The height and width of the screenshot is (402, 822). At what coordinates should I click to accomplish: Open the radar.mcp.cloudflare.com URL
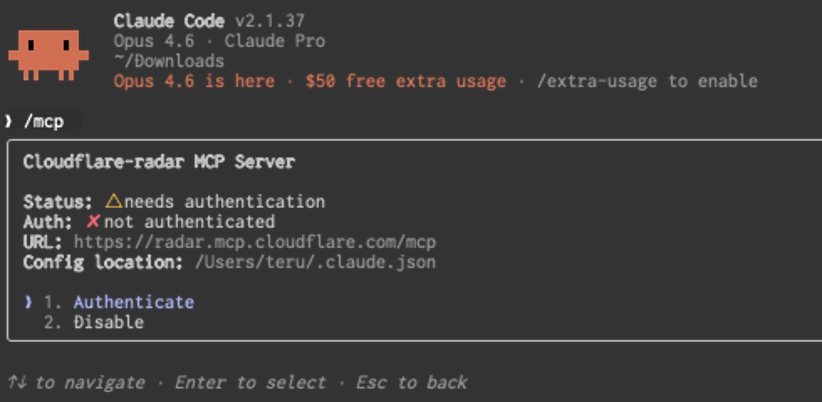point(255,242)
